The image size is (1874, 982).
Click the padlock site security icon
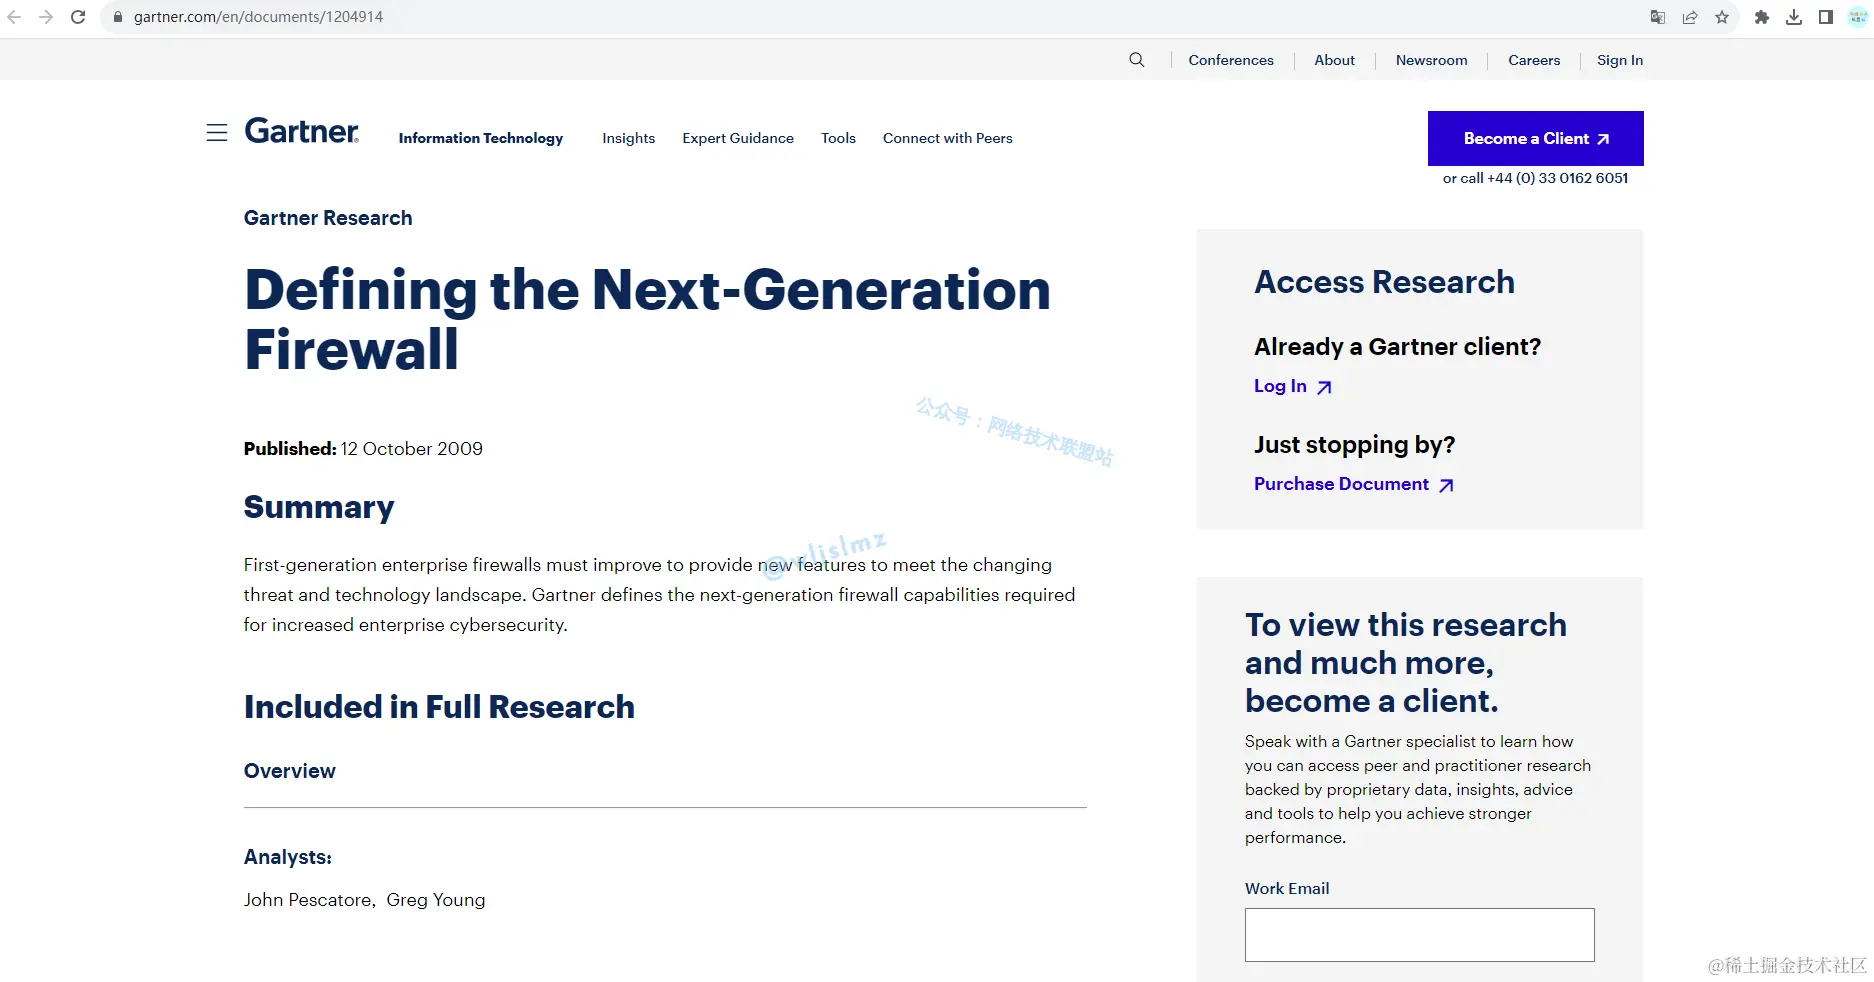click(x=118, y=17)
